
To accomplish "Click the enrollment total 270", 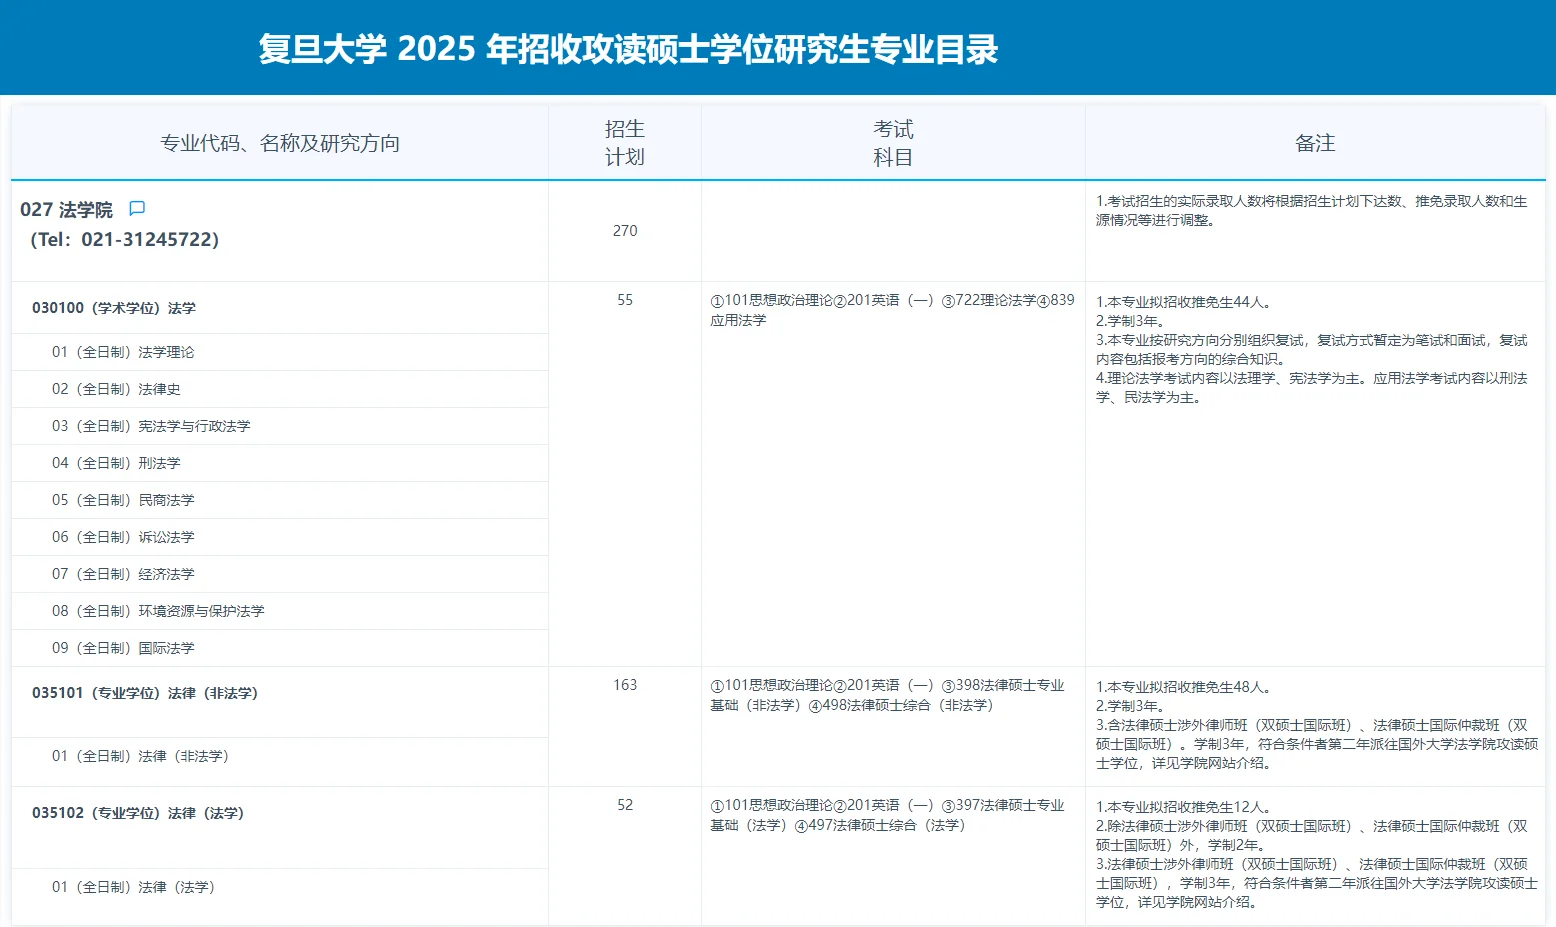I will 625,231.
